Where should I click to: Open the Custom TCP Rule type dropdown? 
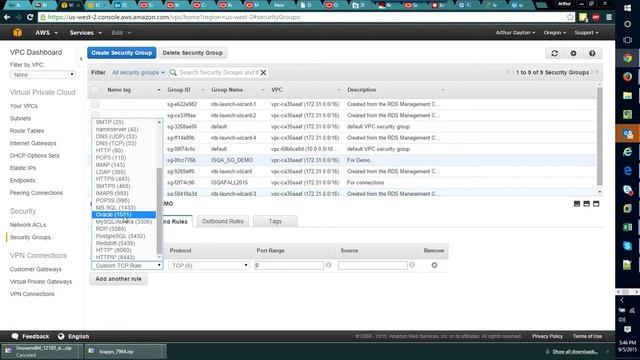127,265
